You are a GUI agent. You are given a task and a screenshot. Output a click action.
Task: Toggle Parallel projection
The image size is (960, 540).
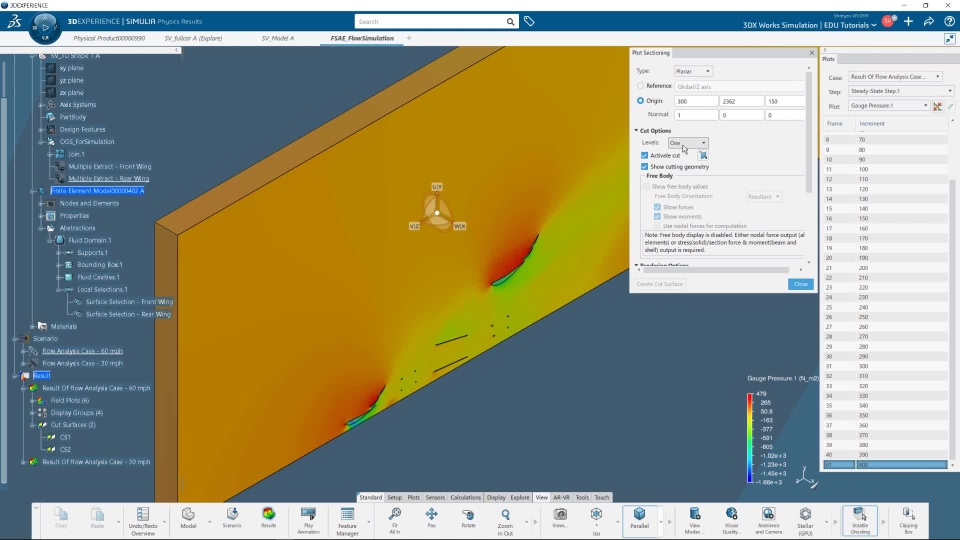tap(639, 518)
